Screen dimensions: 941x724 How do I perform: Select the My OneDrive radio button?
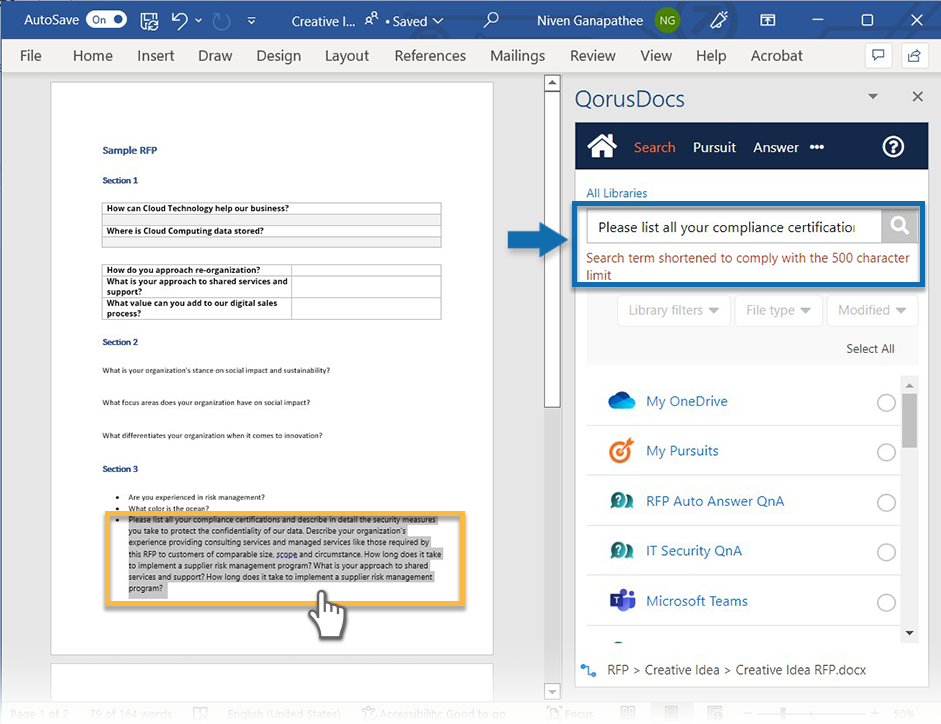(x=885, y=402)
